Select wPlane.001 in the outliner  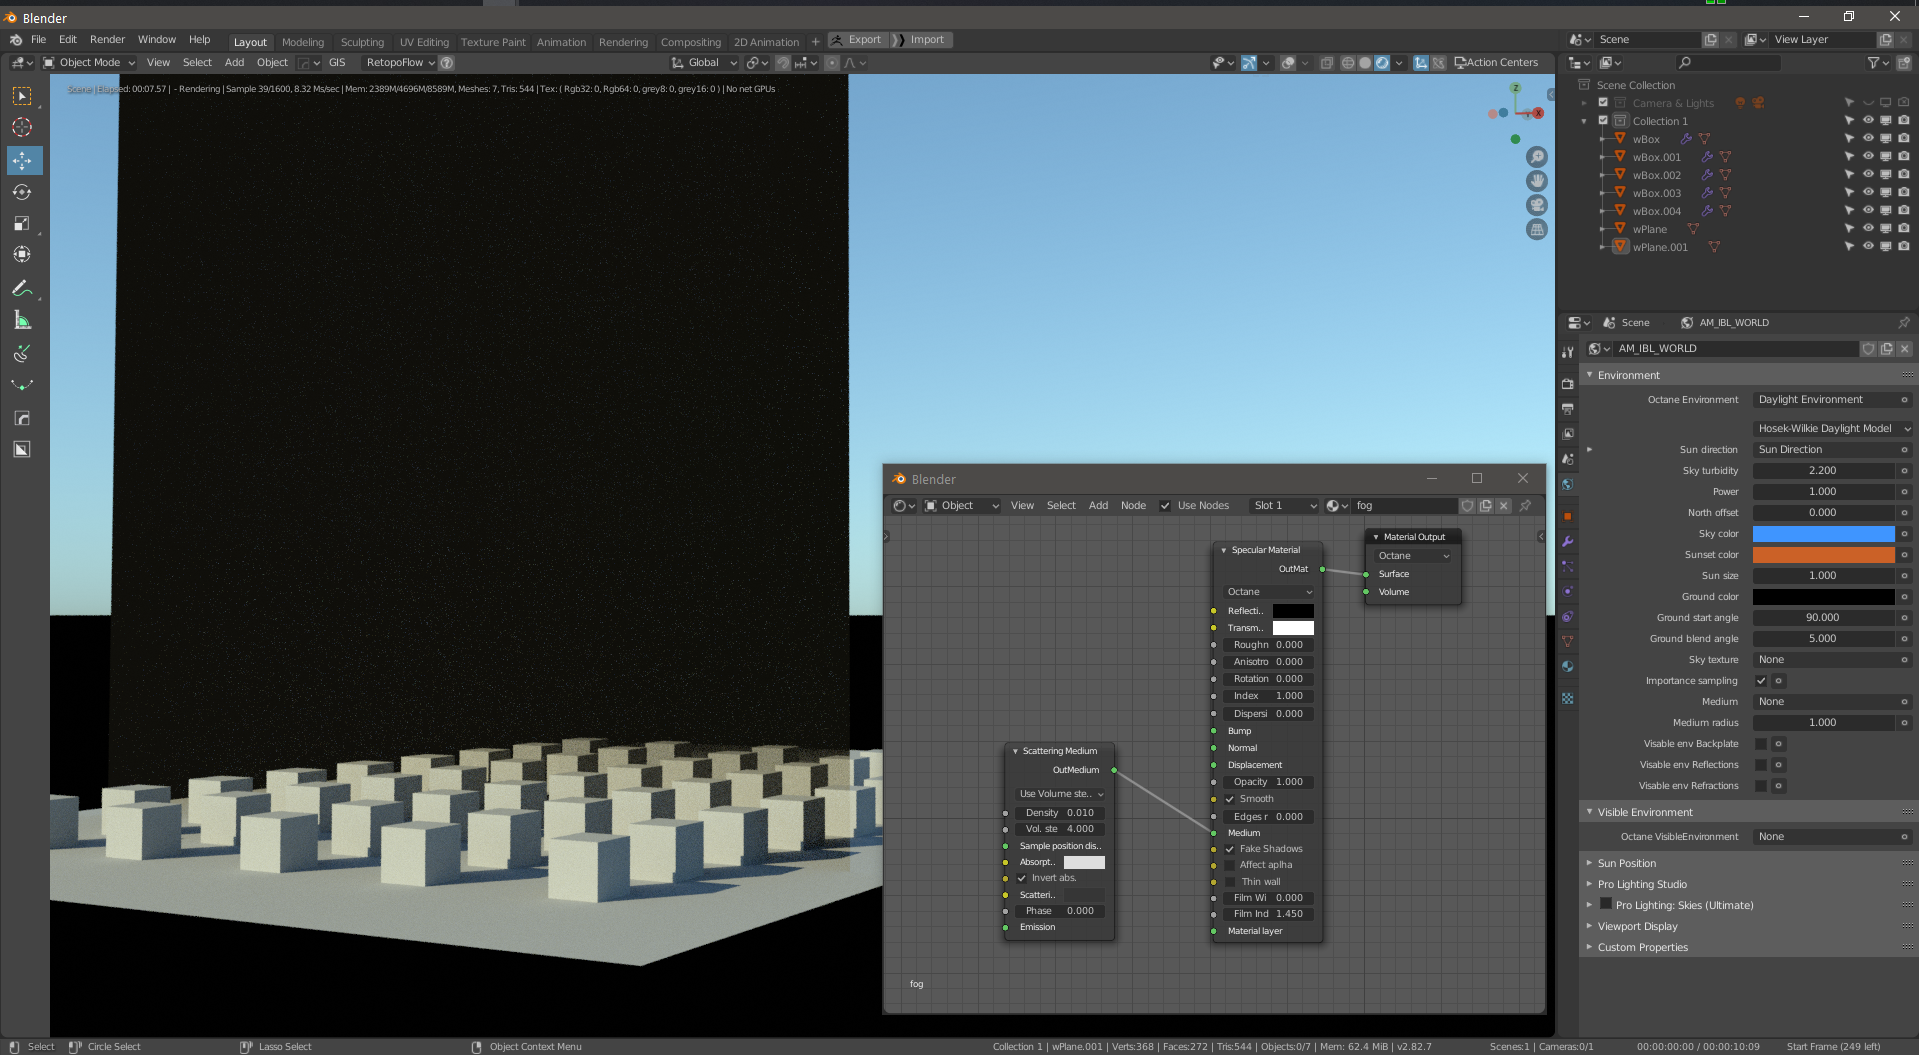(1659, 248)
